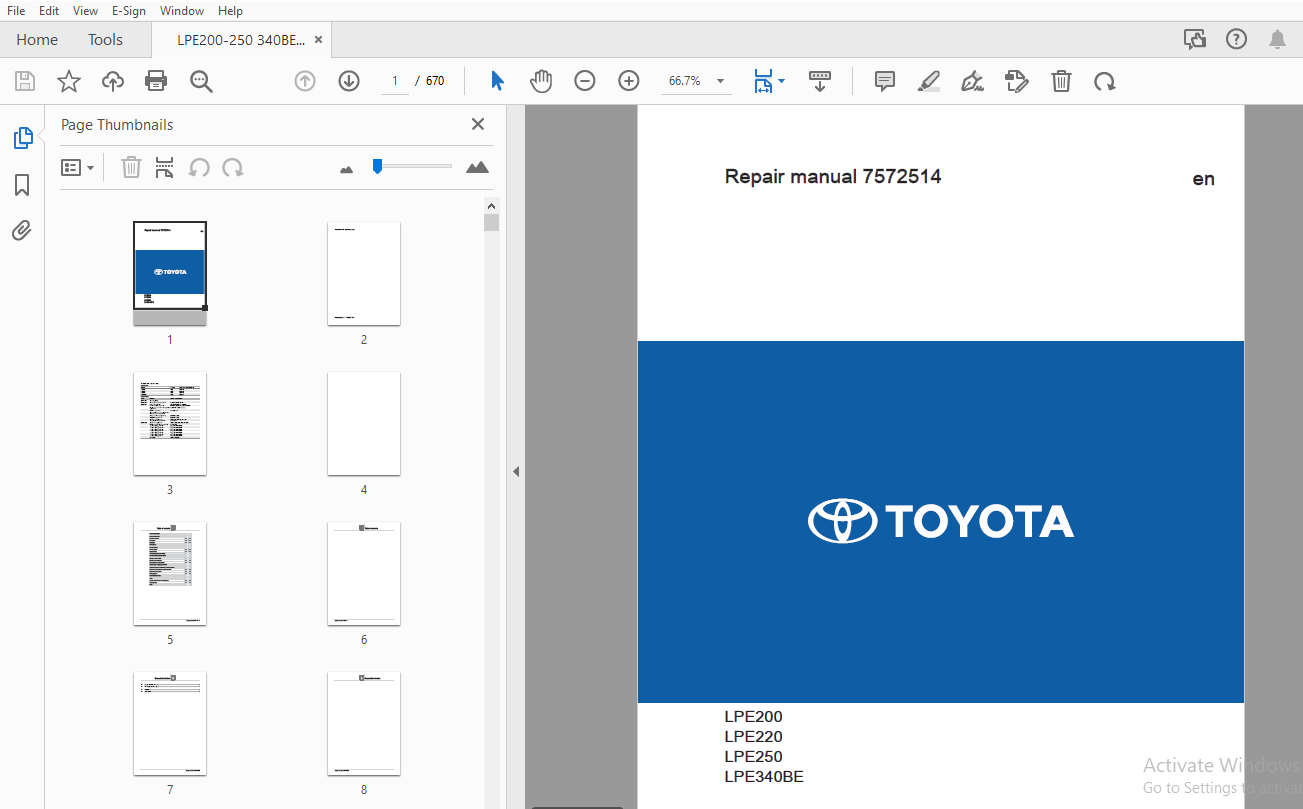Select page 3 thumbnail
The image size is (1303, 809).
tap(170, 423)
